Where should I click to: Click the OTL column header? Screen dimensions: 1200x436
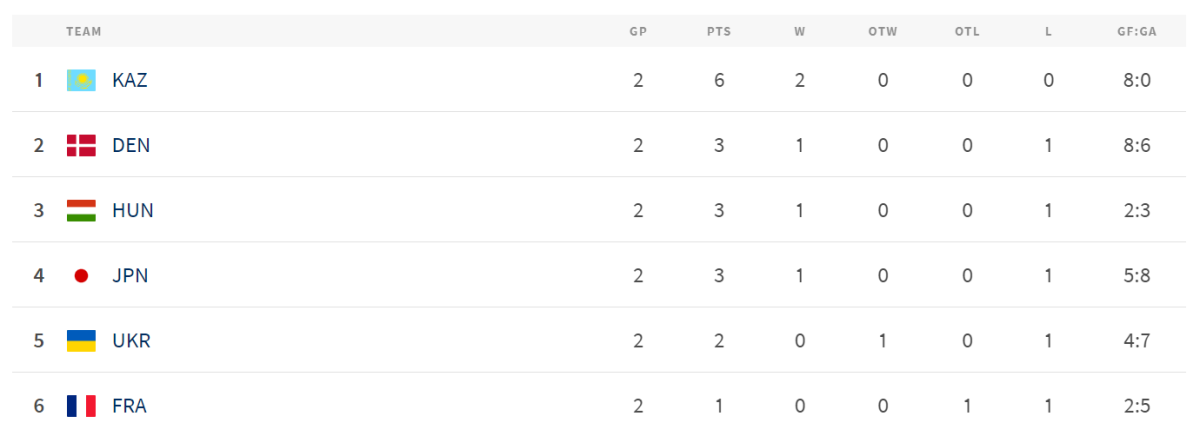click(967, 31)
